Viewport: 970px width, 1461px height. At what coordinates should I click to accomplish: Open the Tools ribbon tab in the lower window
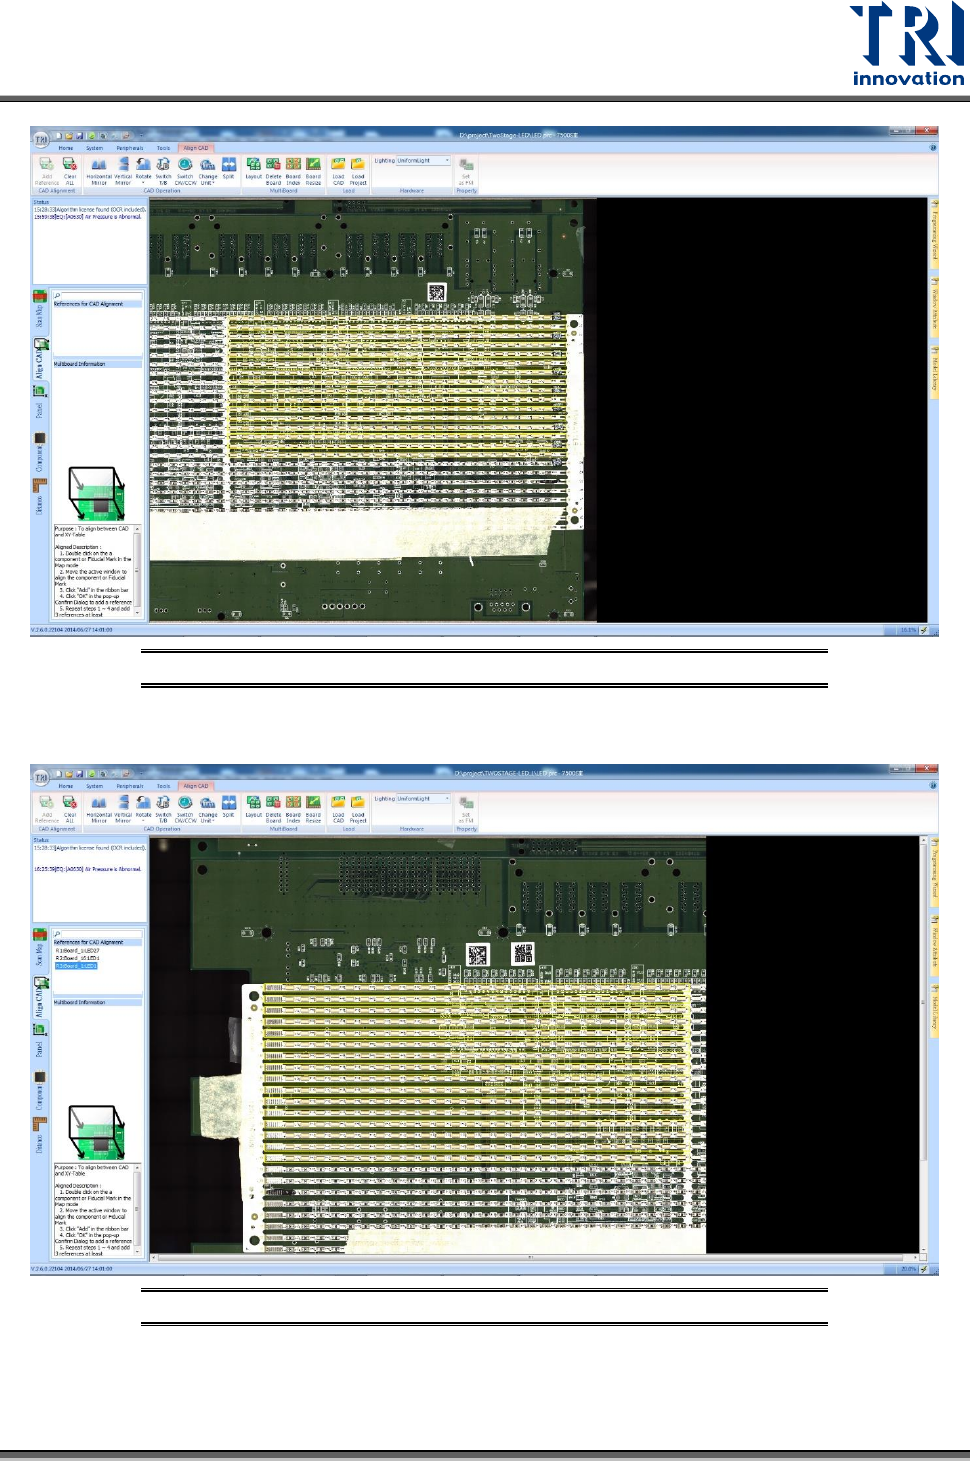163,786
